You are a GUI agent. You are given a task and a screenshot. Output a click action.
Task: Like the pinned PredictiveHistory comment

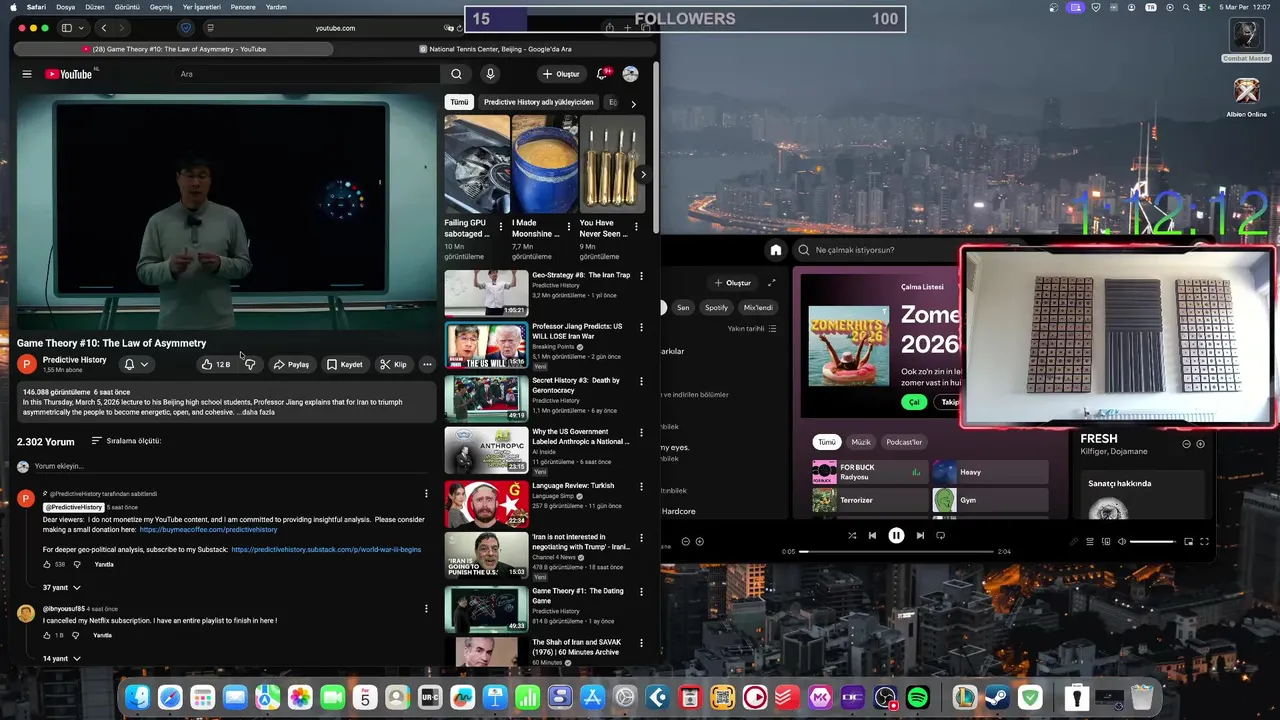(47, 564)
